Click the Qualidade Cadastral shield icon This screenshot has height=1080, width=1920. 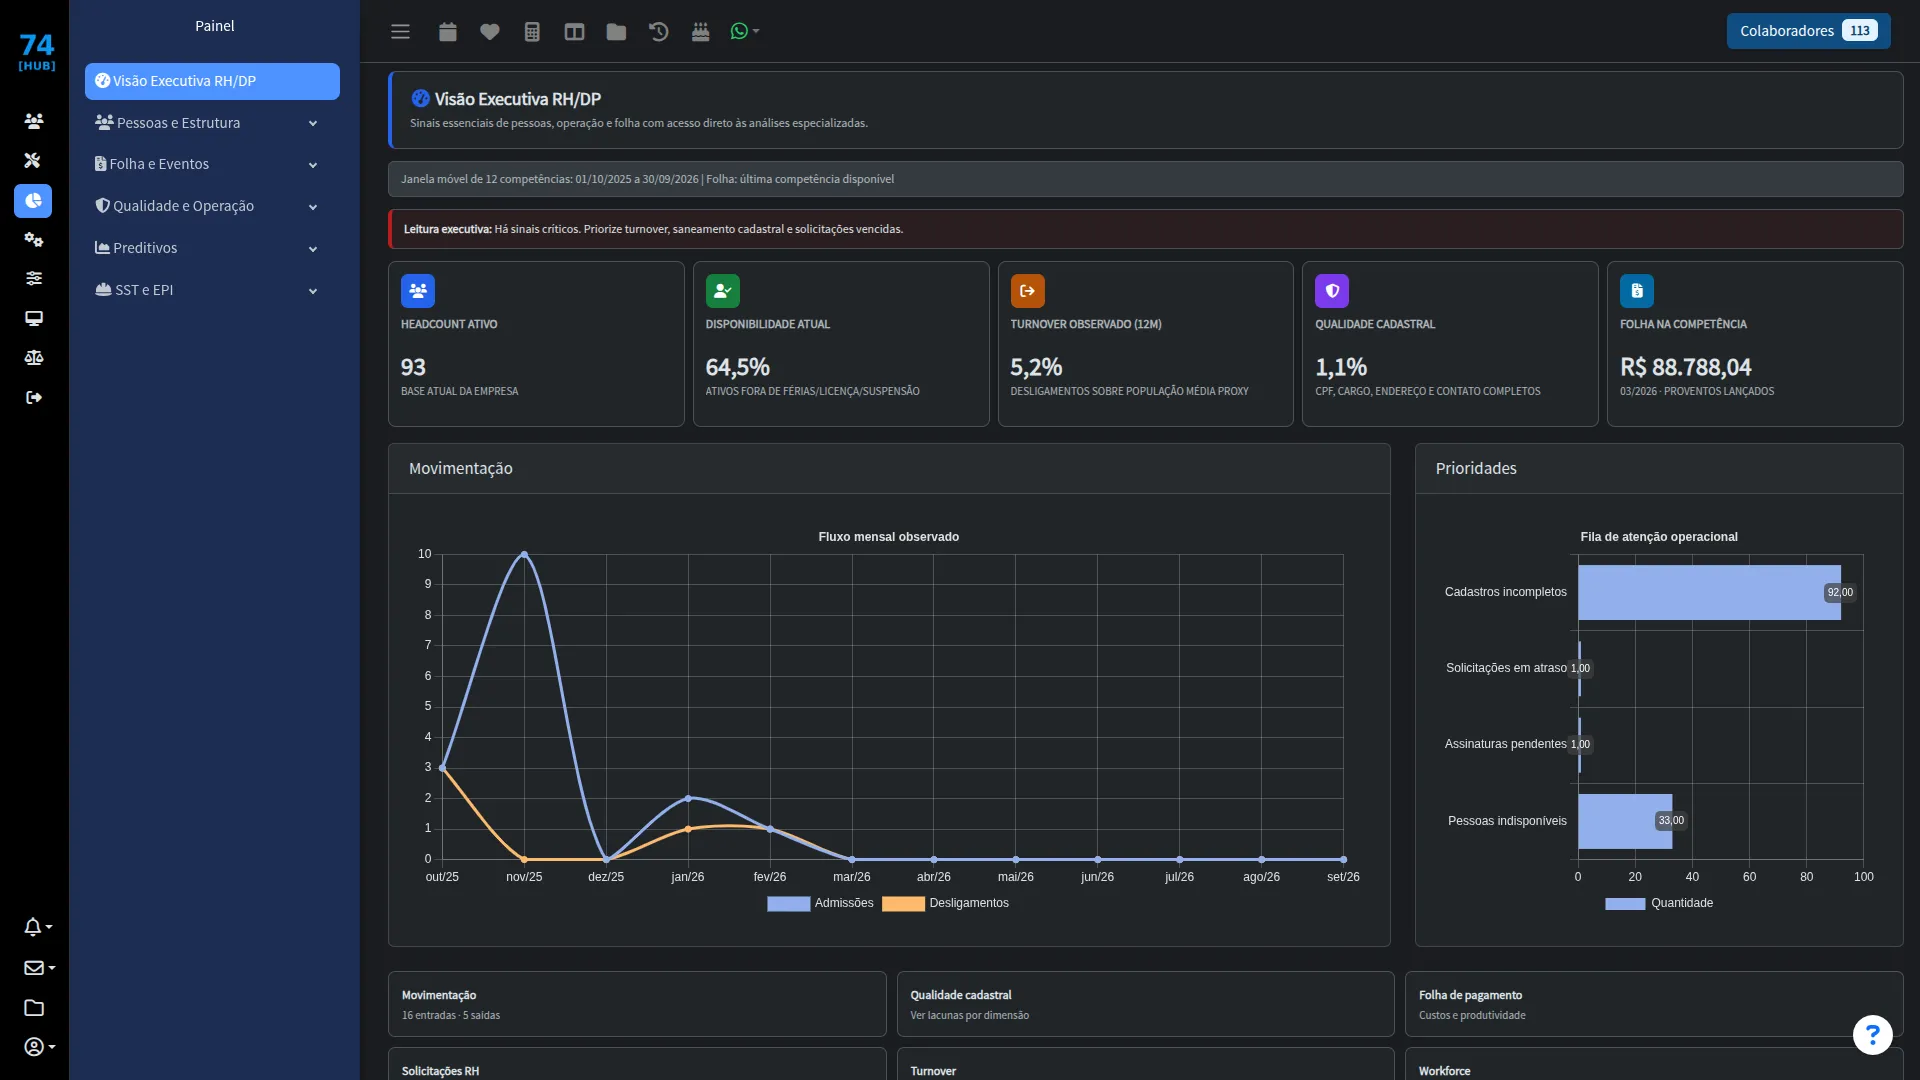1332,291
